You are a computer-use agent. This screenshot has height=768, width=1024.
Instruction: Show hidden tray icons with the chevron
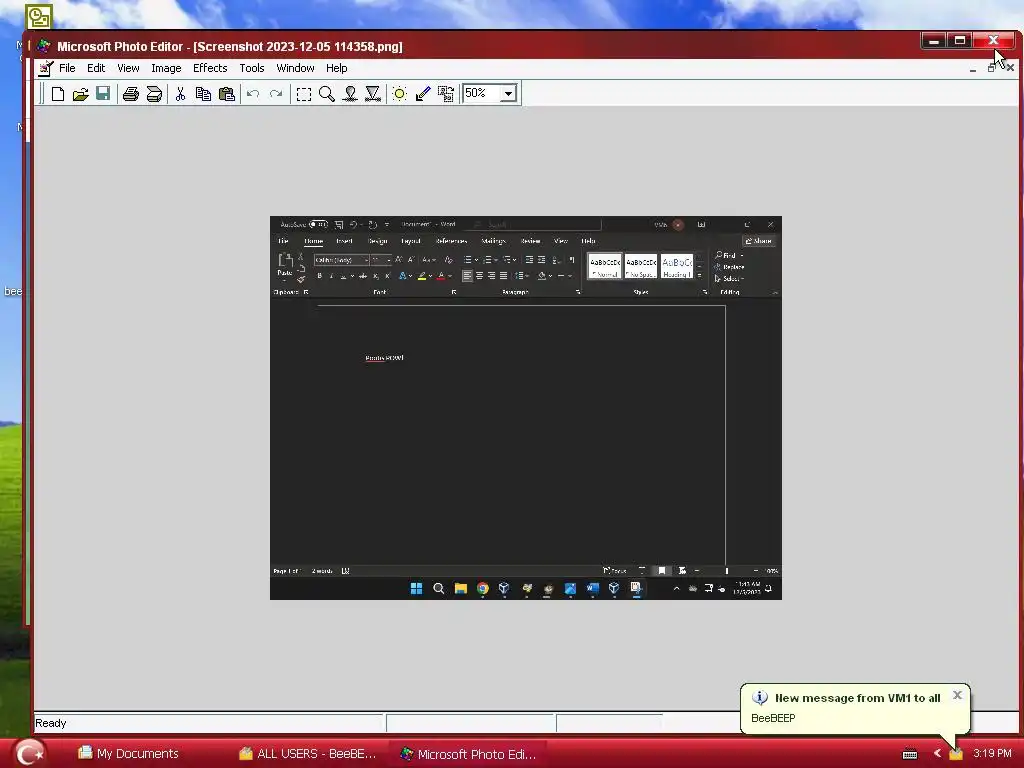937,754
